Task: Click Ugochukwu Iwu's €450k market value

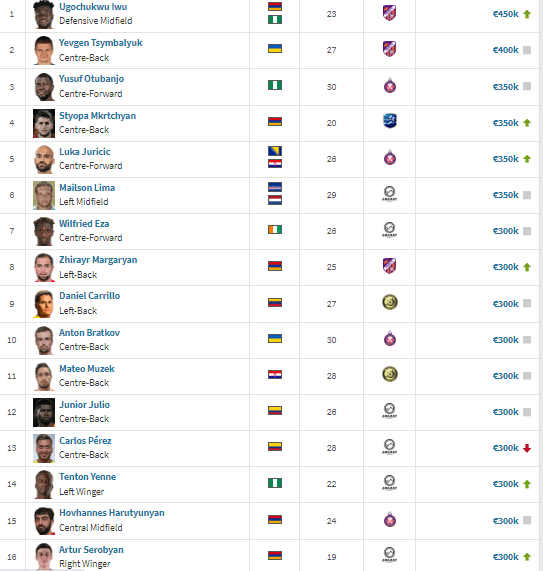Action: (505, 14)
